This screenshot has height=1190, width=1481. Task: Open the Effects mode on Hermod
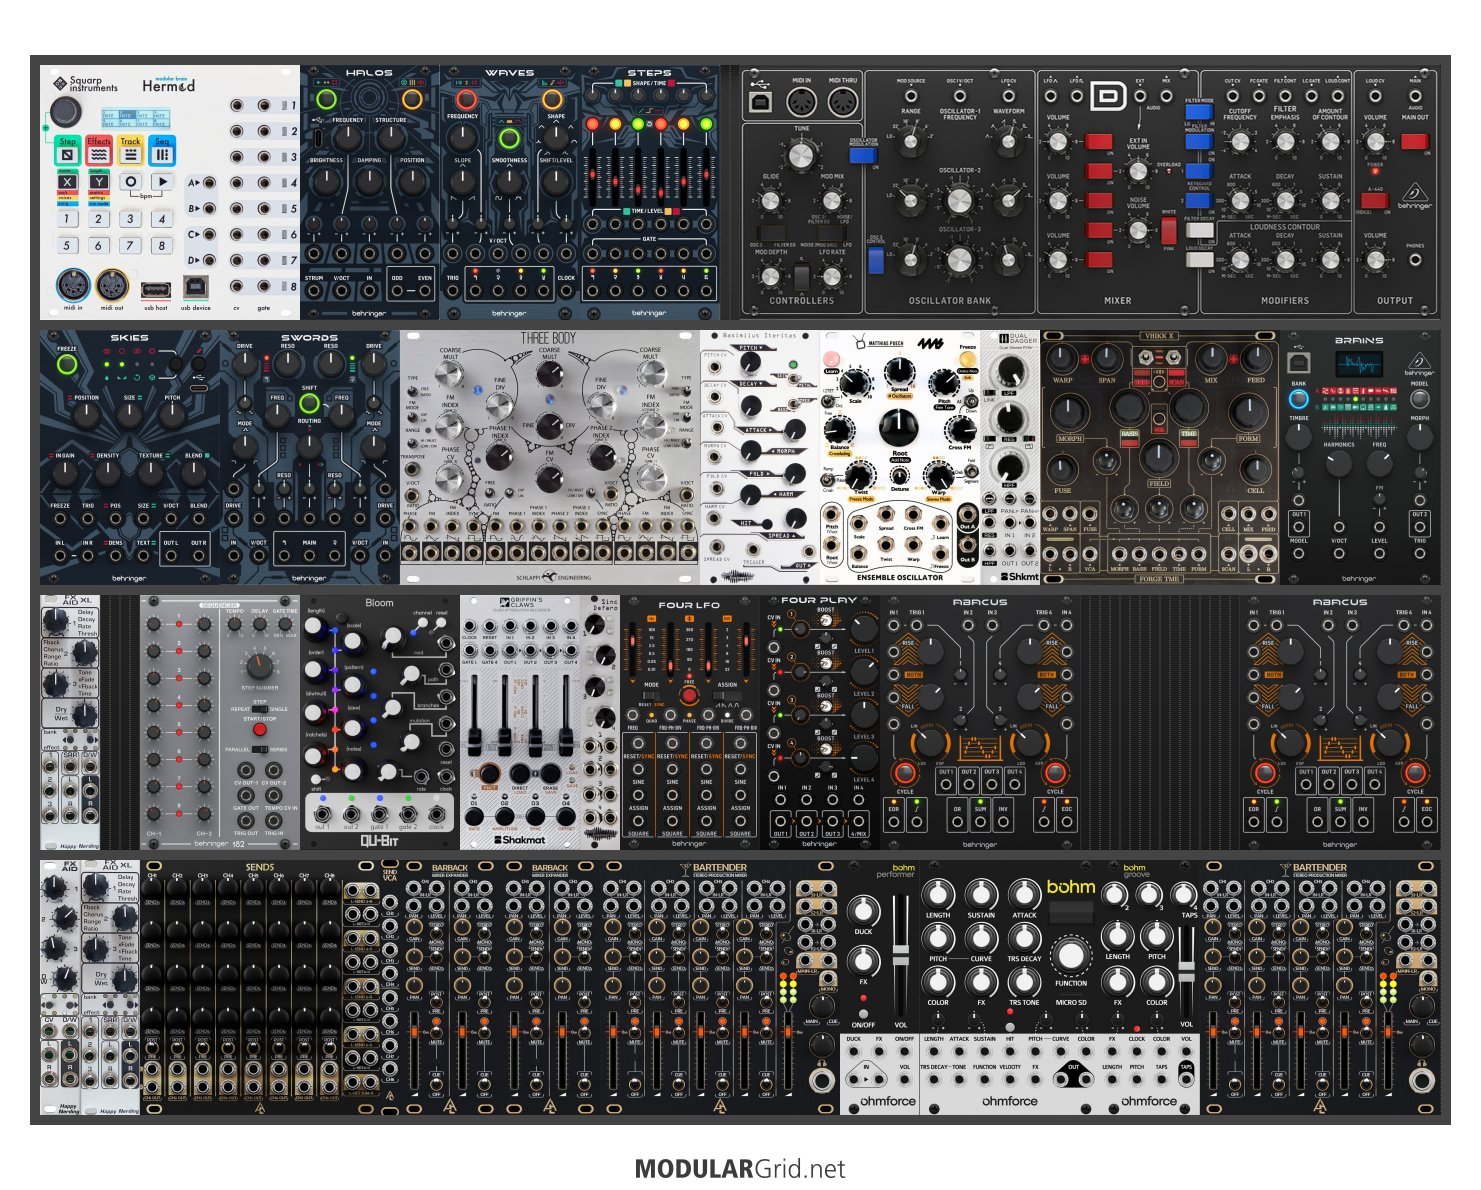(99, 151)
